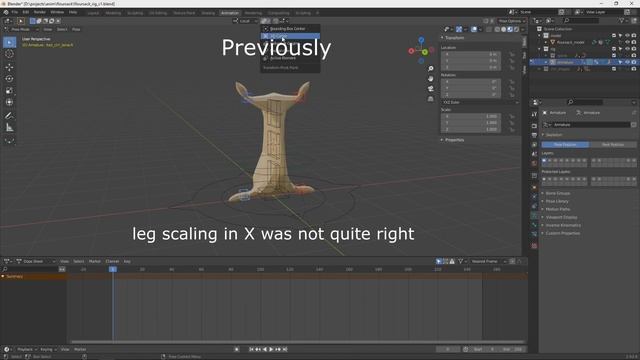Switch perspective orthographic grid icon
Image resolution: width=640 pixels, height=360 pixels.
click(431, 99)
